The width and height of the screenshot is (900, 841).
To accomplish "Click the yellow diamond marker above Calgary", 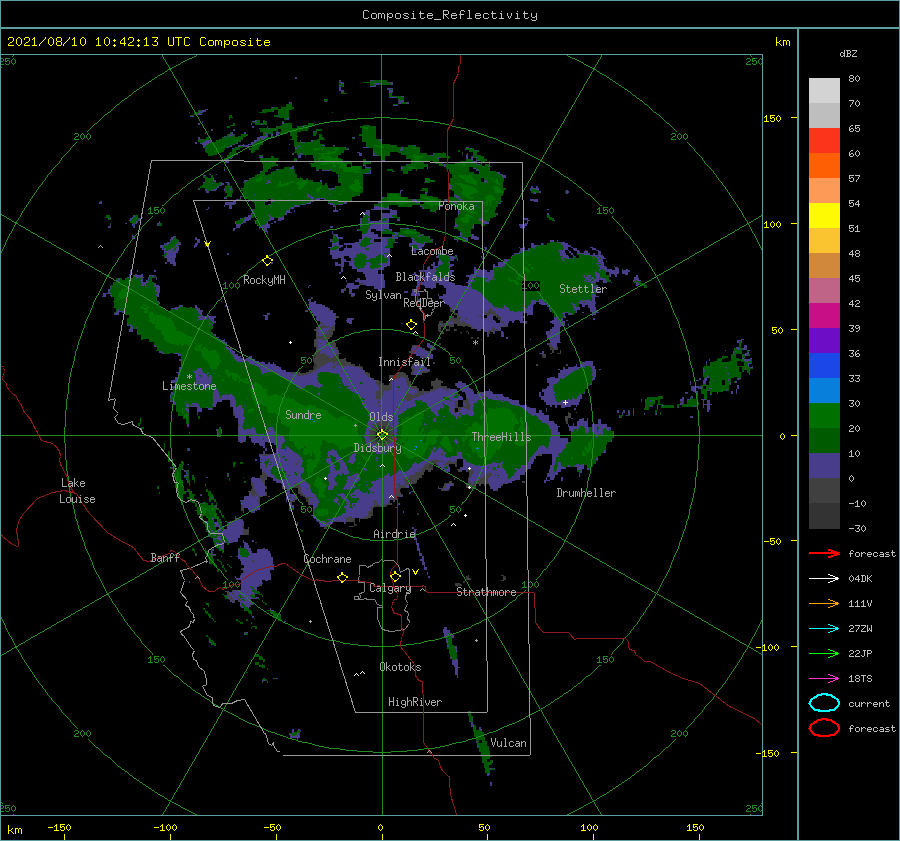I will (395, 576).
